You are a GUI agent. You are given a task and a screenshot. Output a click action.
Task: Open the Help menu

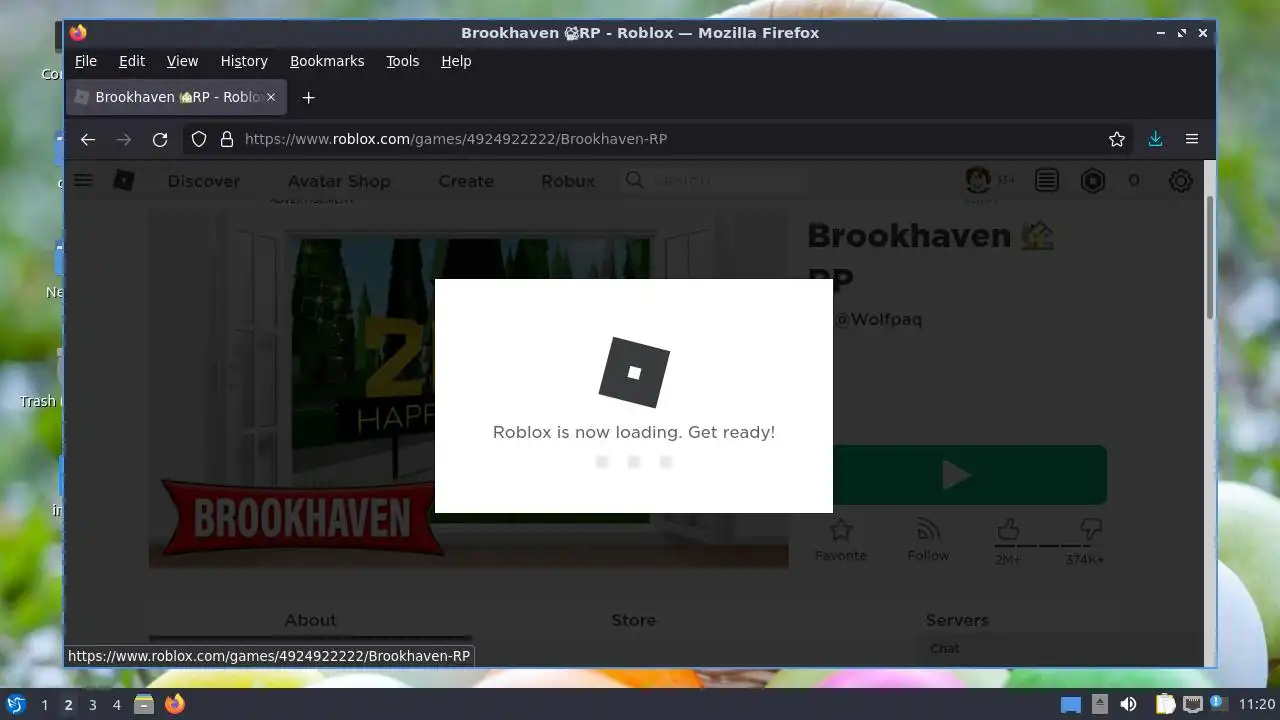click(x=456, y=61)
